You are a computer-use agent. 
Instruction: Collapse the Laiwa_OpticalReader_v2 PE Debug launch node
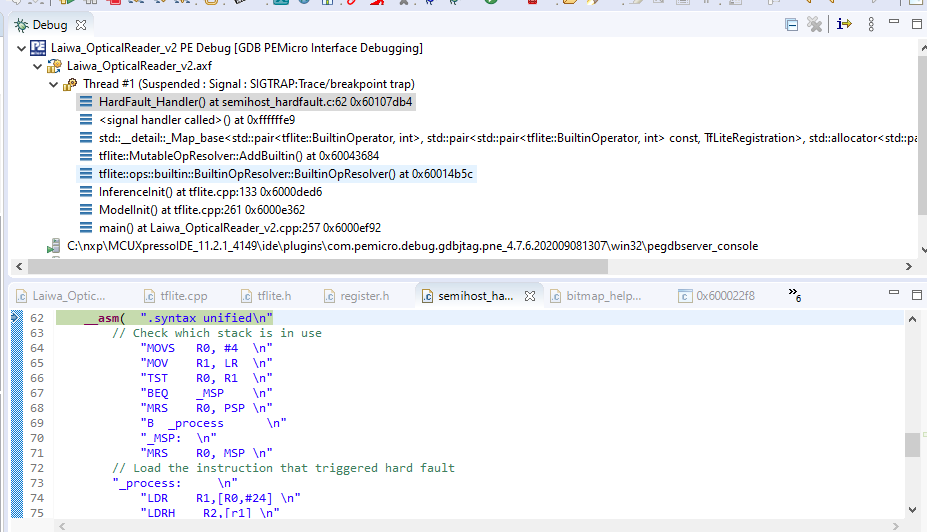pyautogui.click(x=21, y=48)
